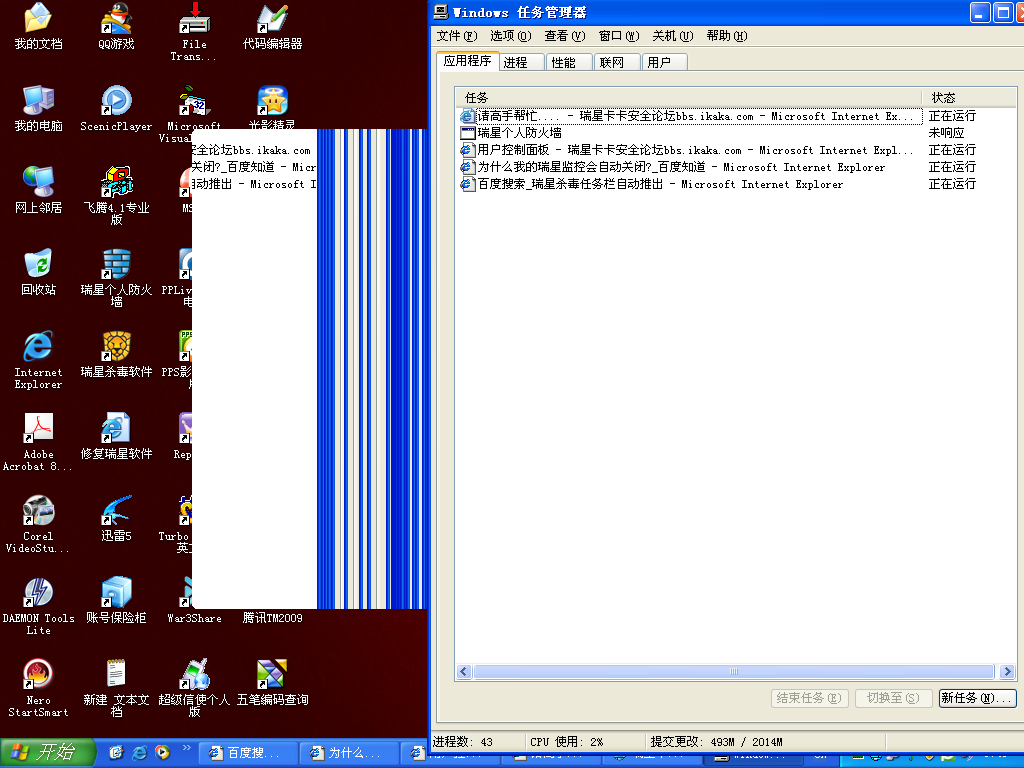Open the 我的文档 desktop icon
Screen dimensions: 1024x768
[38, 26]
